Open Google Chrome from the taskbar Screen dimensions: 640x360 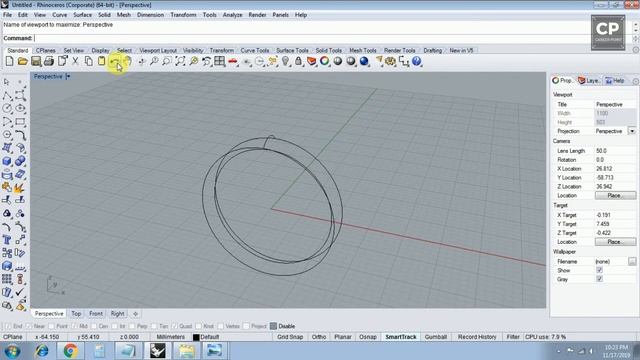click(70, 351)
